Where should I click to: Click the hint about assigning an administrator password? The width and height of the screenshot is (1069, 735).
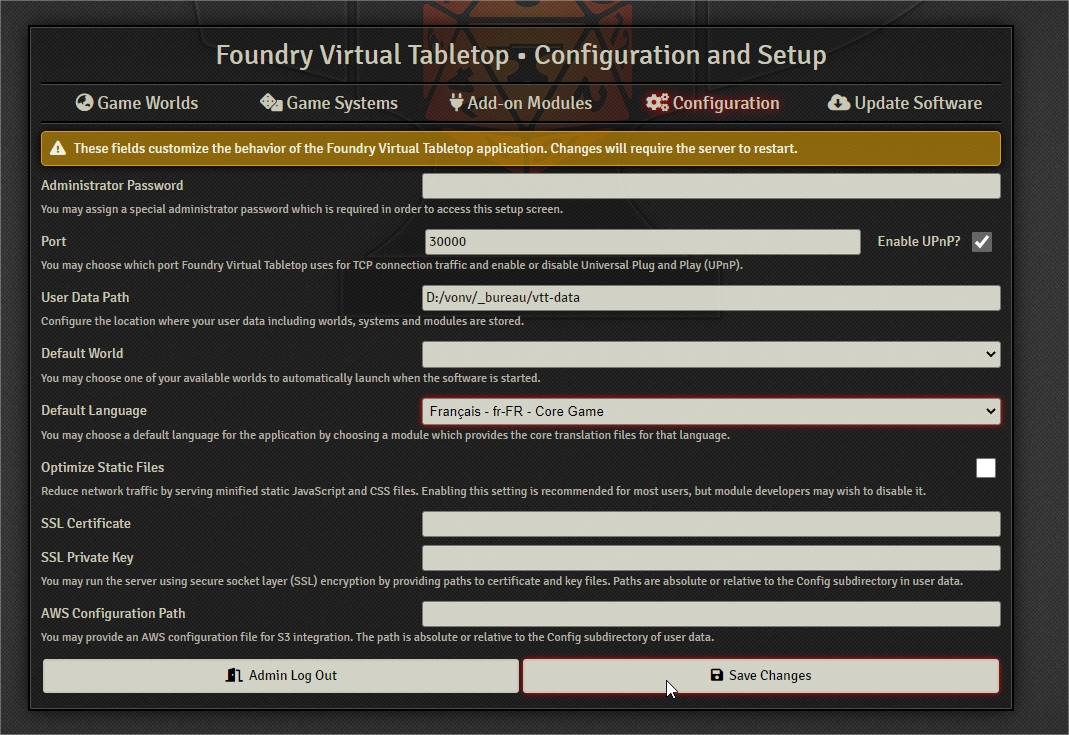[x=302, y=209]
